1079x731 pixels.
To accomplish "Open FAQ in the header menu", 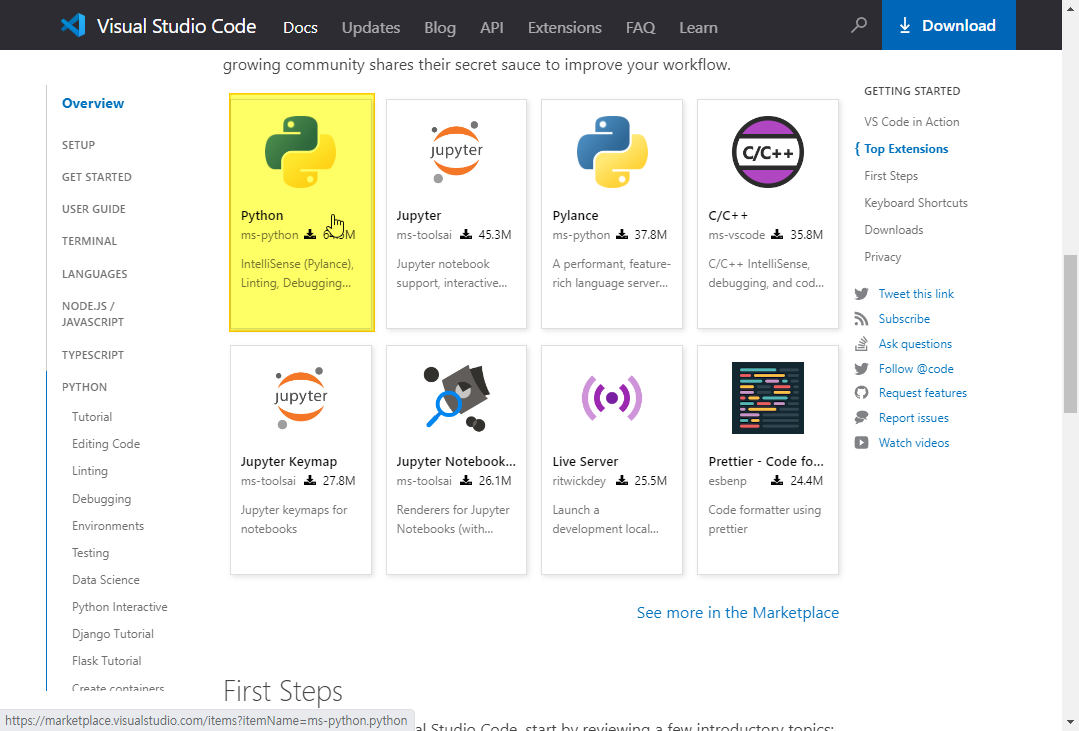I will (640, 28).
